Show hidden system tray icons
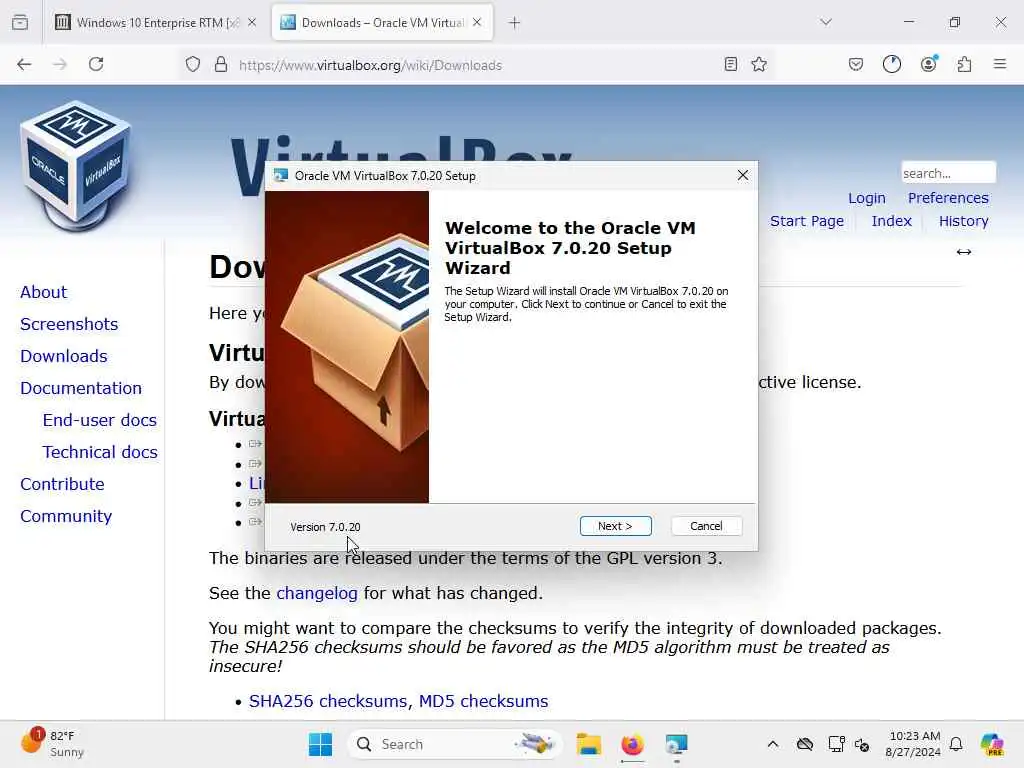Screen dimensions: 1024x768 (773, 744)
